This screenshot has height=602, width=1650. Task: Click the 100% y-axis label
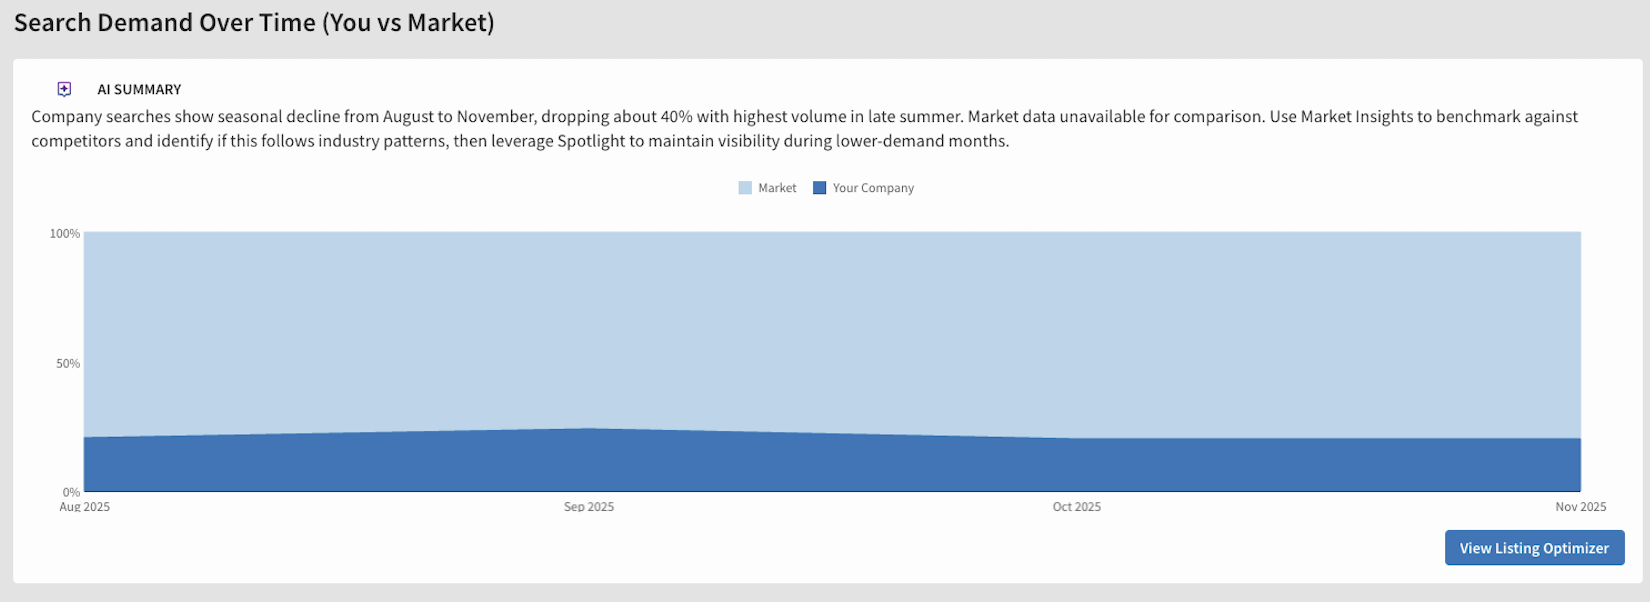click(65, 234)
